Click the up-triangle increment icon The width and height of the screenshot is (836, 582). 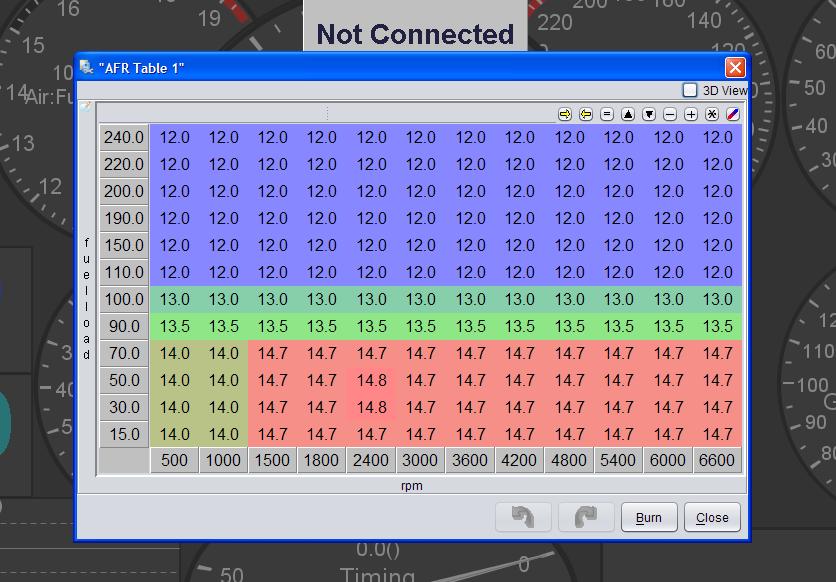click(628, 114)
